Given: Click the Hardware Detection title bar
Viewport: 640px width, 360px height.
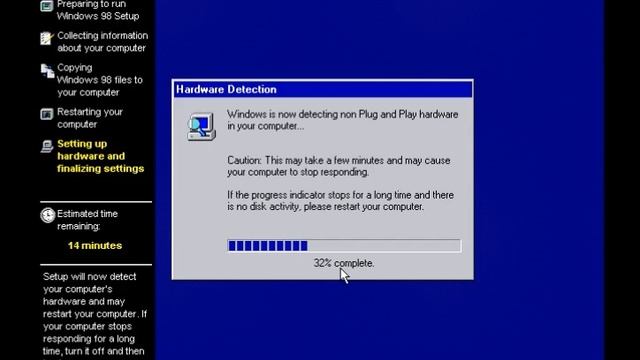Looking at the screenshot, I should [323, 89].
